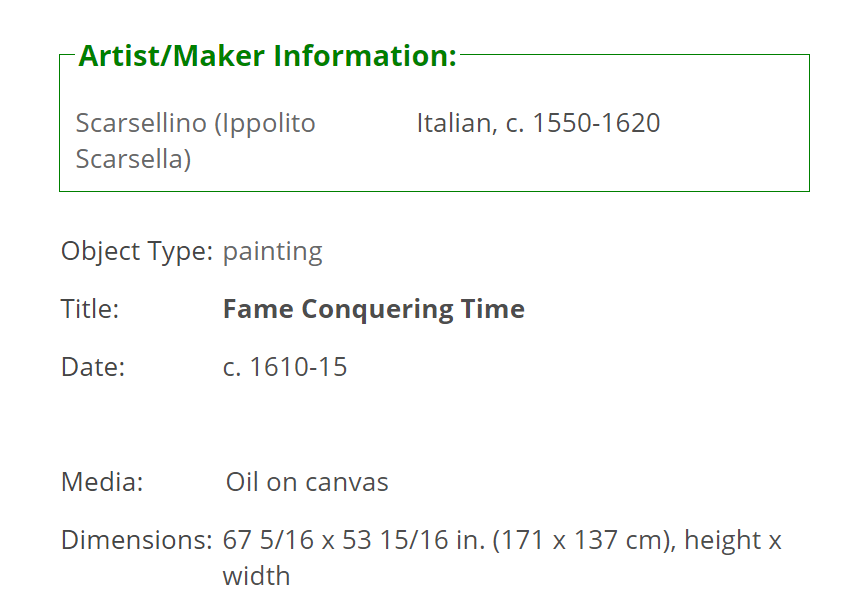Click the Object Type label
The image size is (847, 604).
(x=137, y=252)
